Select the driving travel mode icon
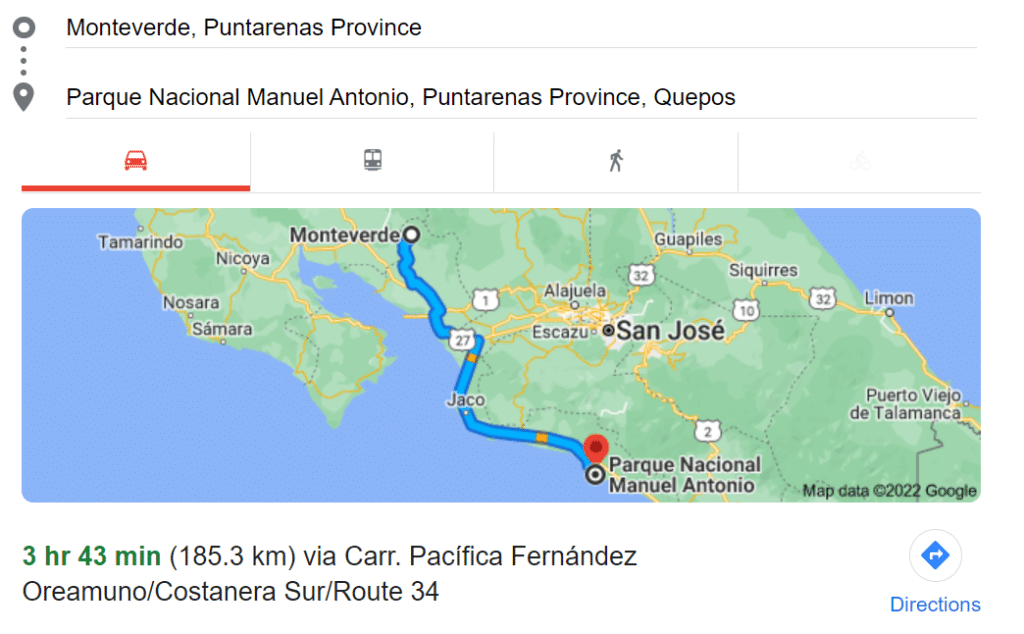This screenshot has height=634, width=1024. (135, 159)
